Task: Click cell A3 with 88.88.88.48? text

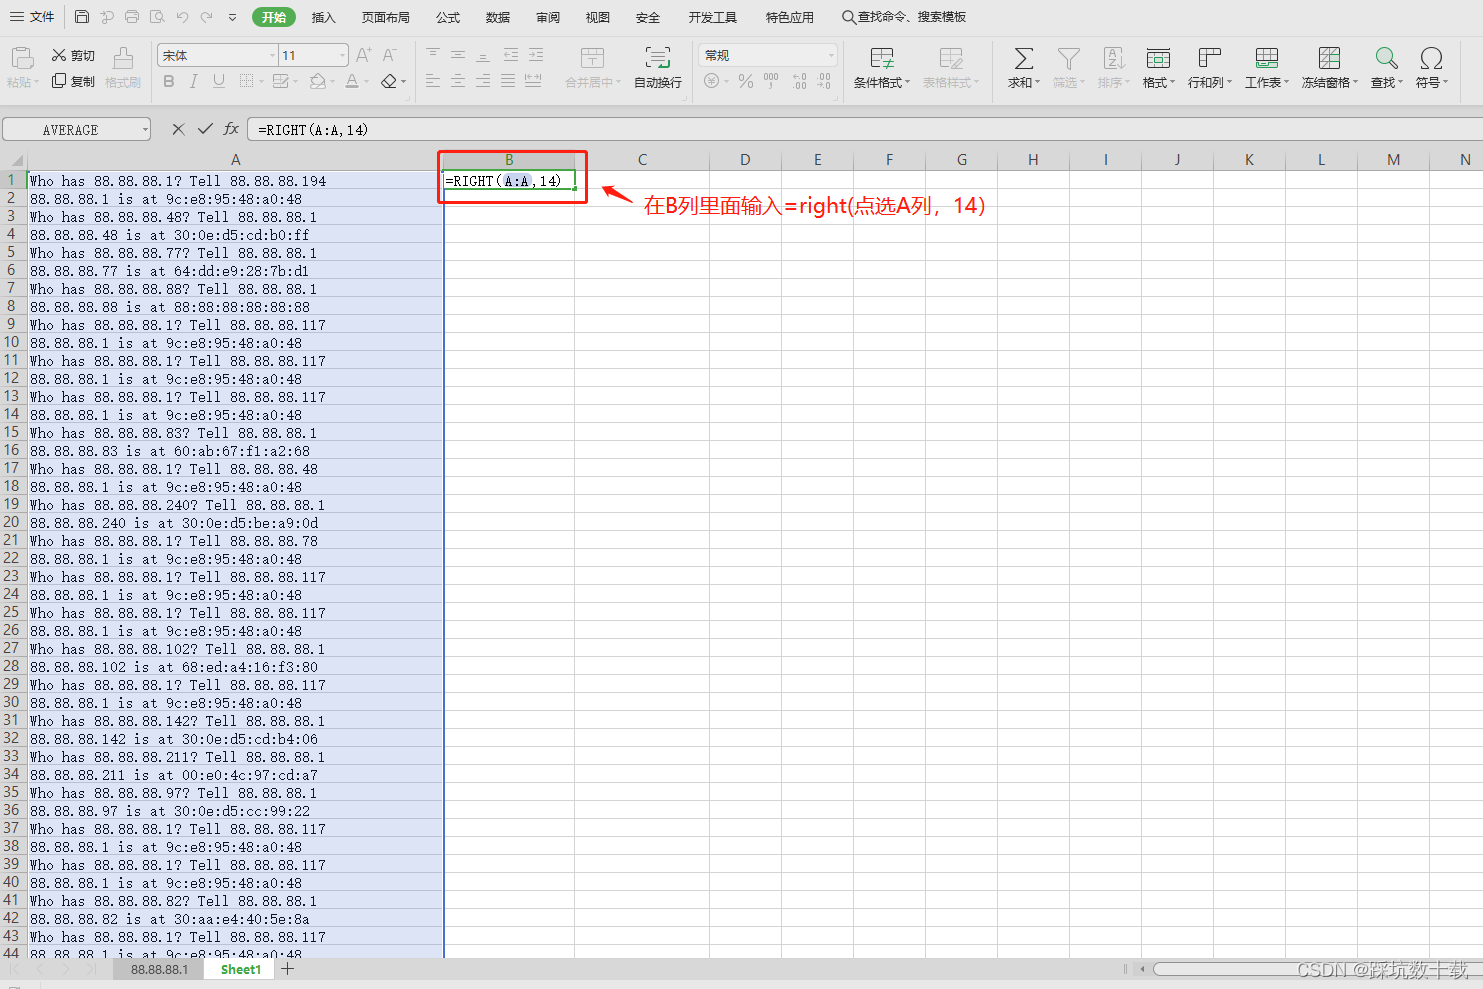Action: pos(235,217)
